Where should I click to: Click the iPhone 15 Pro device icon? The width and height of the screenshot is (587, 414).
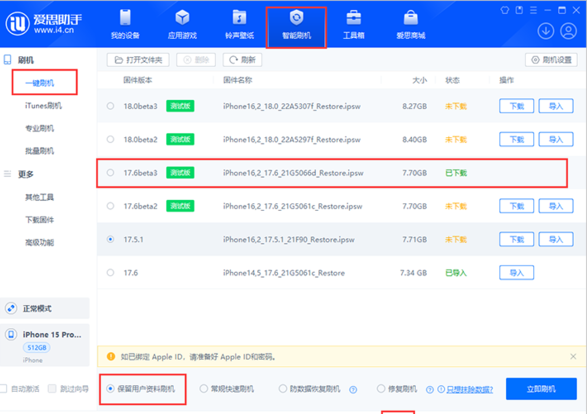[x=11, y=334]
